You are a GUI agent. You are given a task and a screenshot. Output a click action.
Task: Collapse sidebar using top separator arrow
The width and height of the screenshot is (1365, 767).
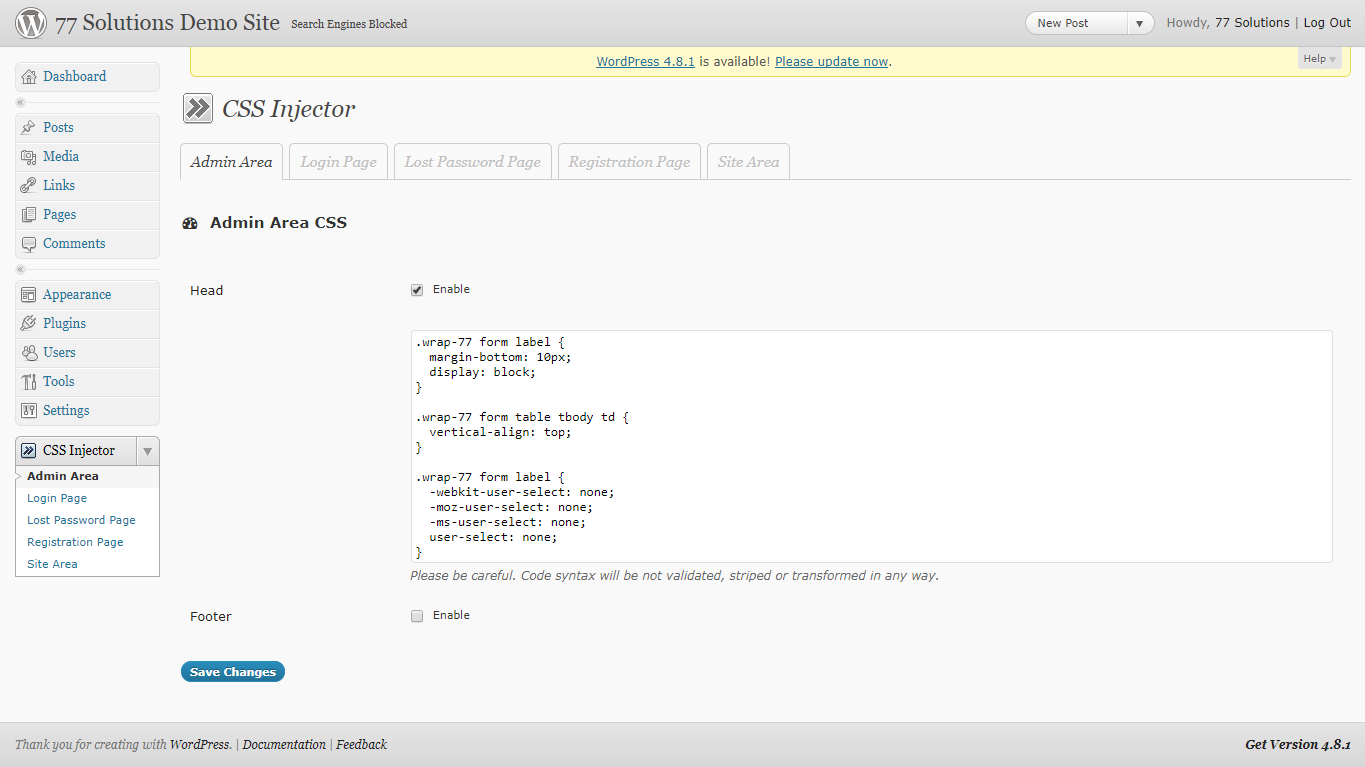(20, 103)
